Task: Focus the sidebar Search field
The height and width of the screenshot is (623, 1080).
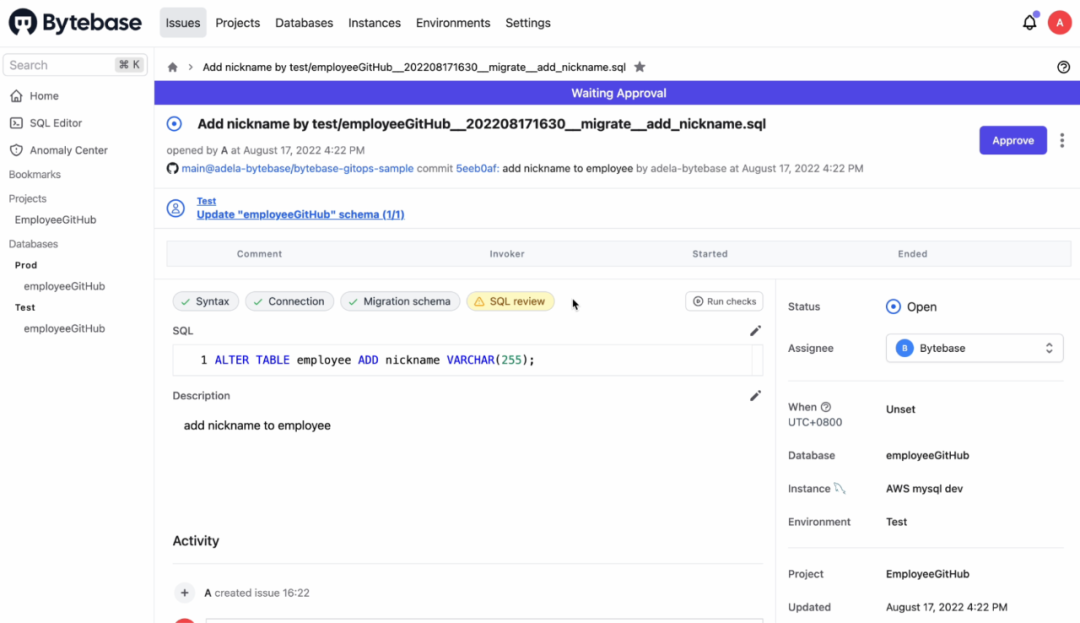Action: 60,65
